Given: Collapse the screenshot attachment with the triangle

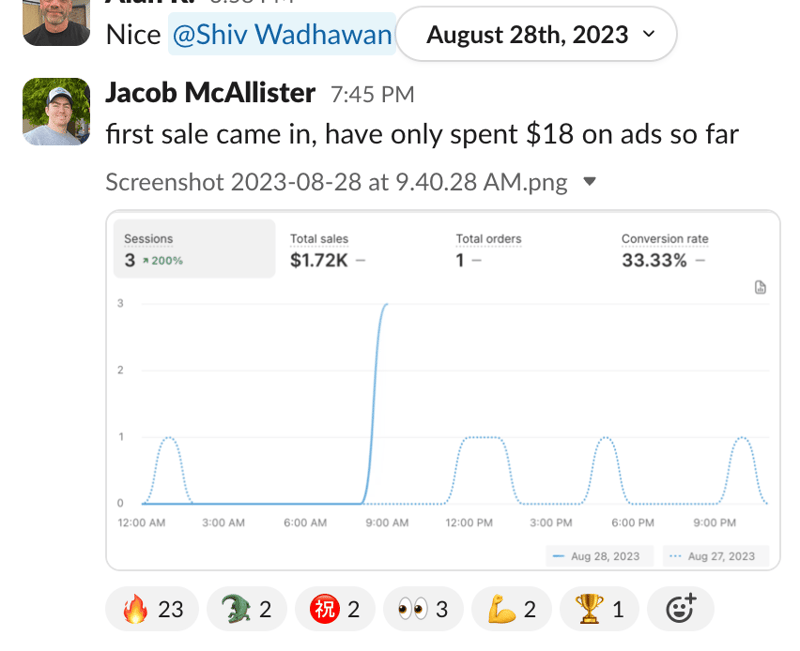Looking at the screenshot, I should [x=589, y=182].
